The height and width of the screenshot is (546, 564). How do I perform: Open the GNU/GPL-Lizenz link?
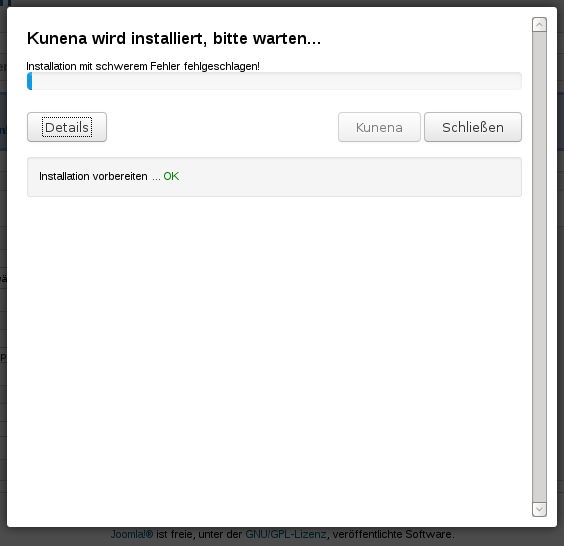[286, 534]
